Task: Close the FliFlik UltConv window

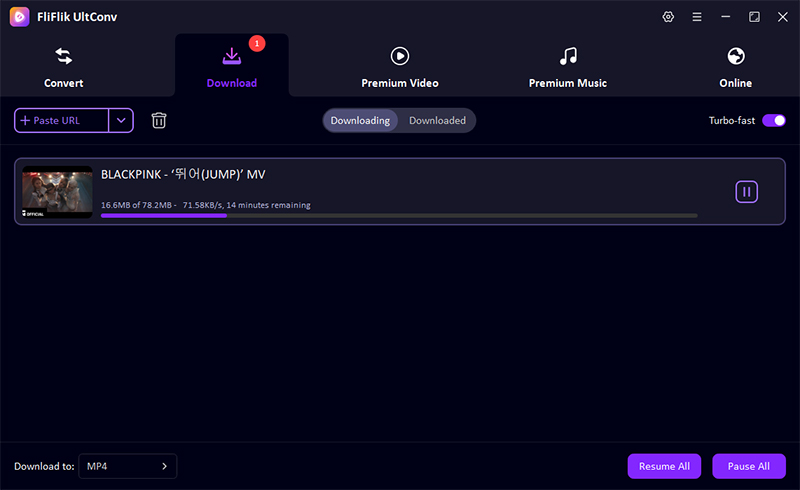Action: tap(783, 17)
